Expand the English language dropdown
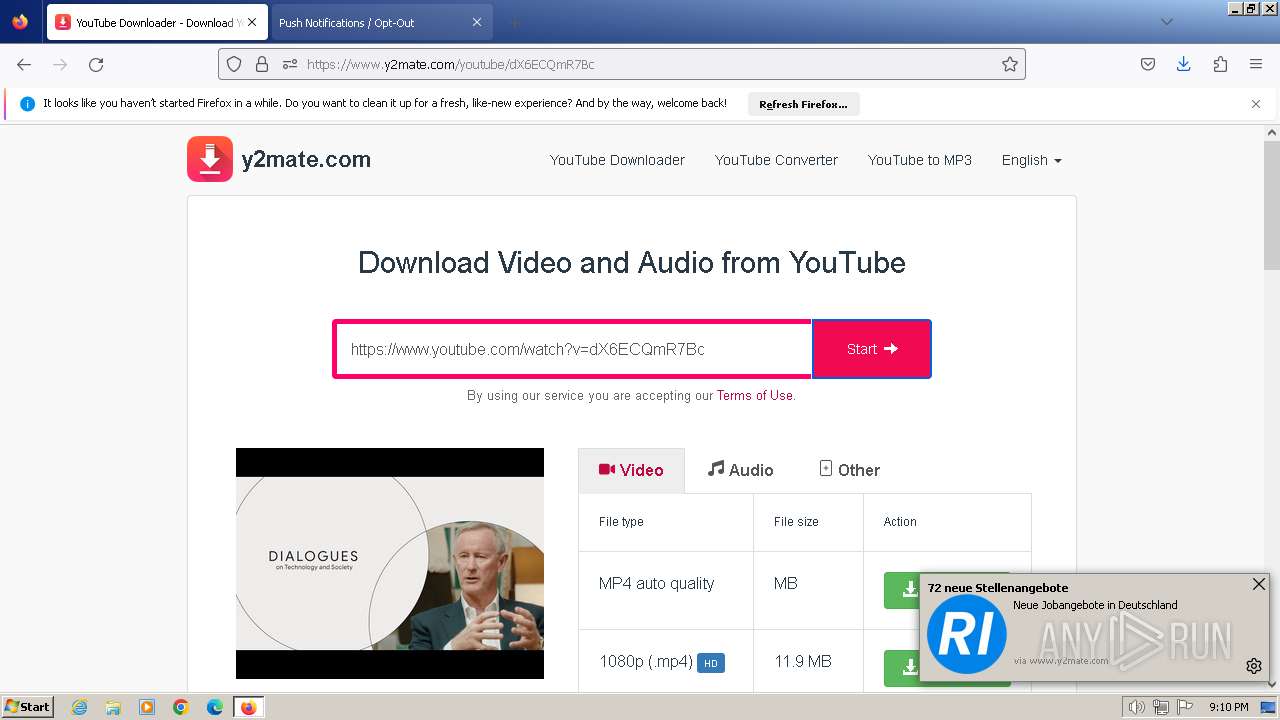Viewport: 1280px width, 720px height. pyautogui.click(x=1031, y=160)
